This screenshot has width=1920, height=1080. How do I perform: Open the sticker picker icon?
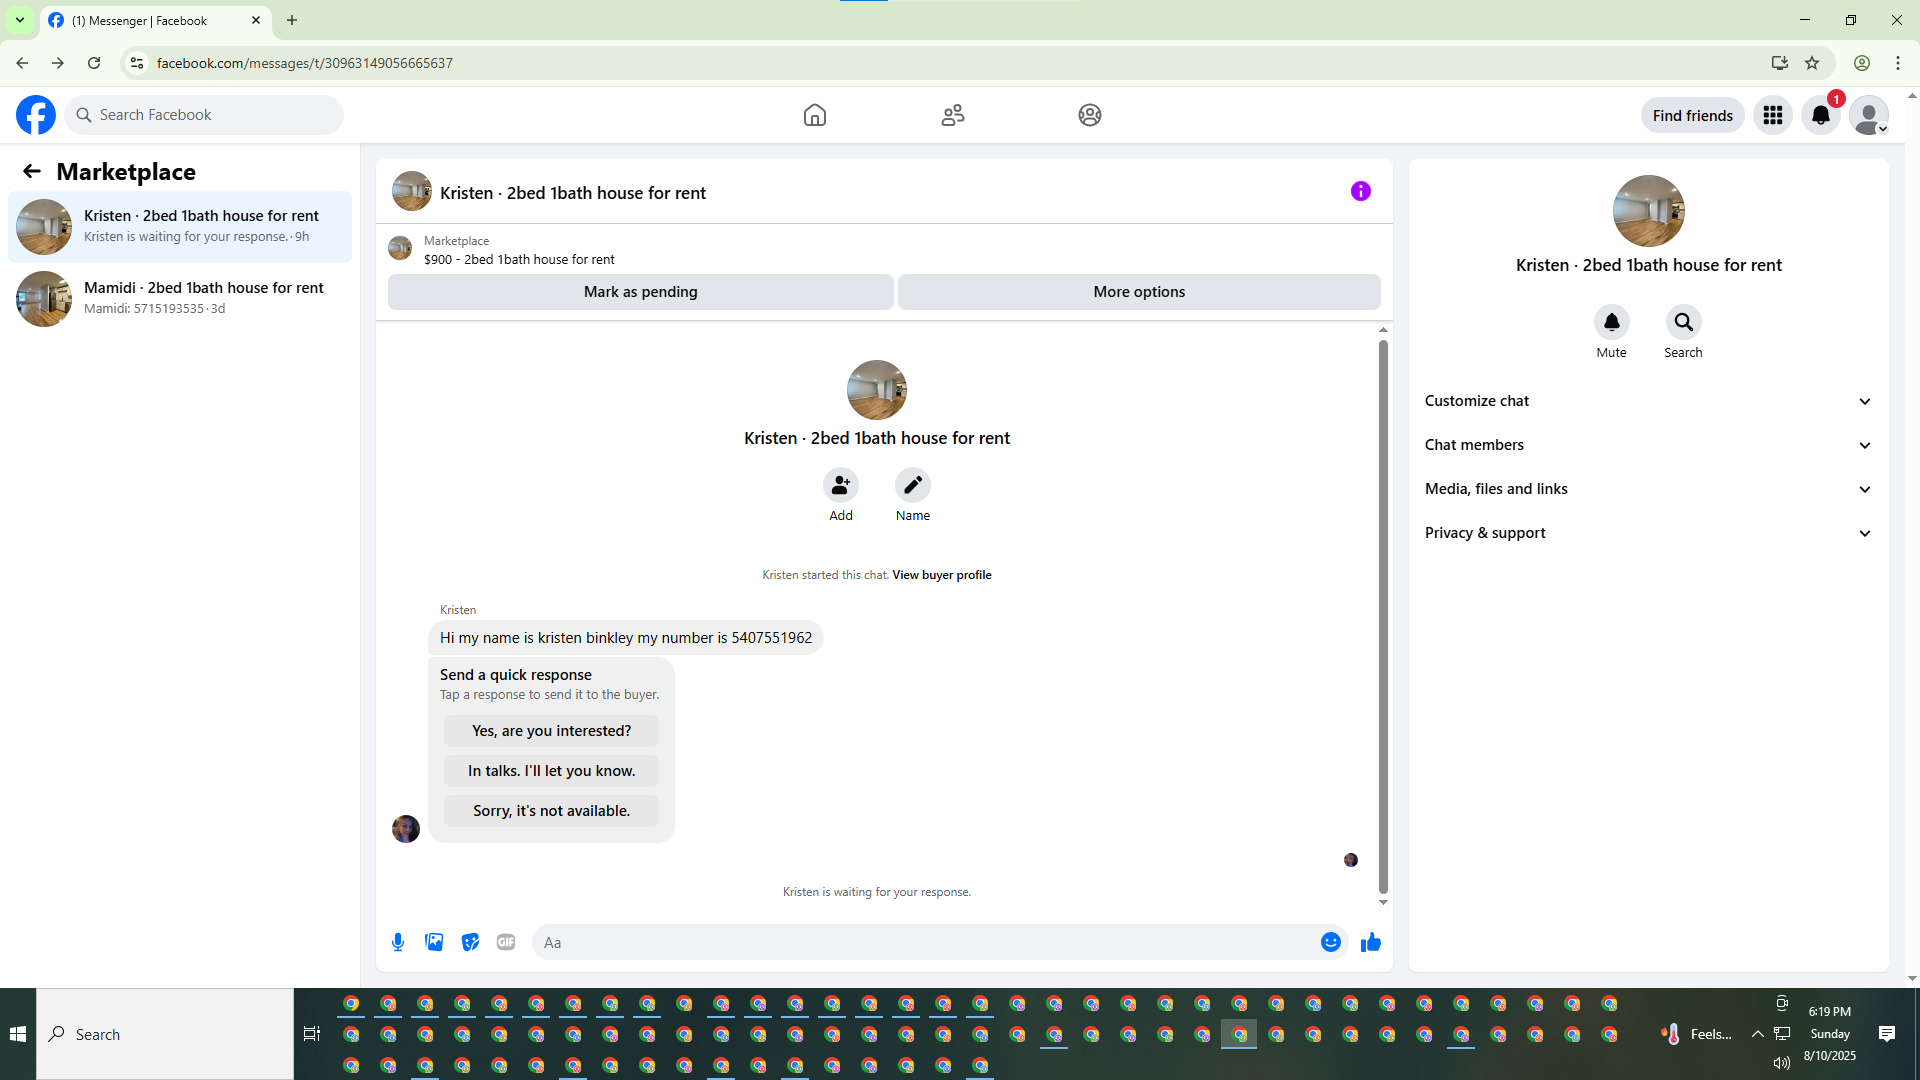click(x=470, y=942)
